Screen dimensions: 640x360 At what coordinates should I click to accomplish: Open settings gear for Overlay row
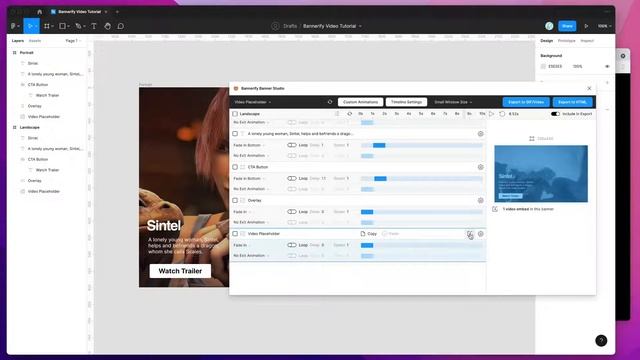480,200
